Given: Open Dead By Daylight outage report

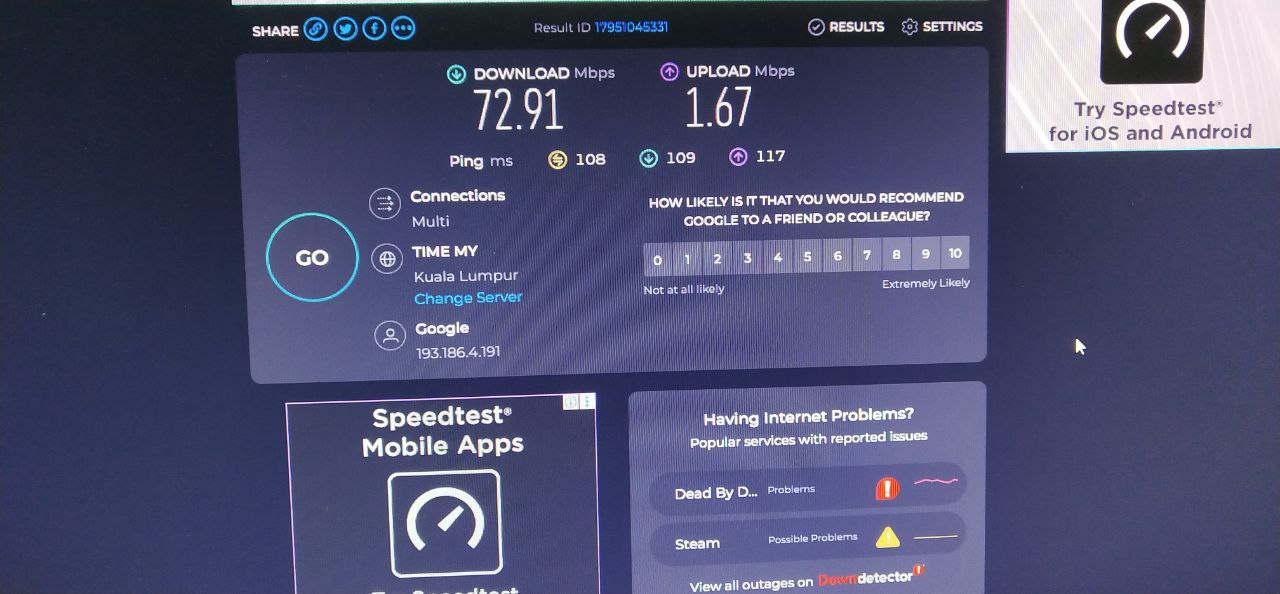Looking at the screenshot, I should pyautogui.click(x=808, y=490).
